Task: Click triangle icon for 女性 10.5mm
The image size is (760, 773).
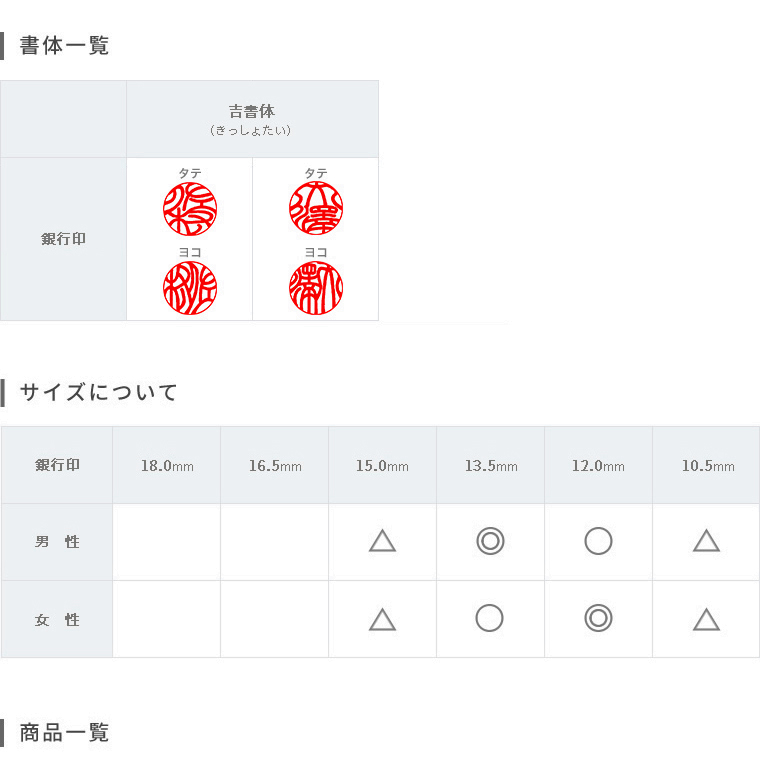Action: tap(706, 620)
